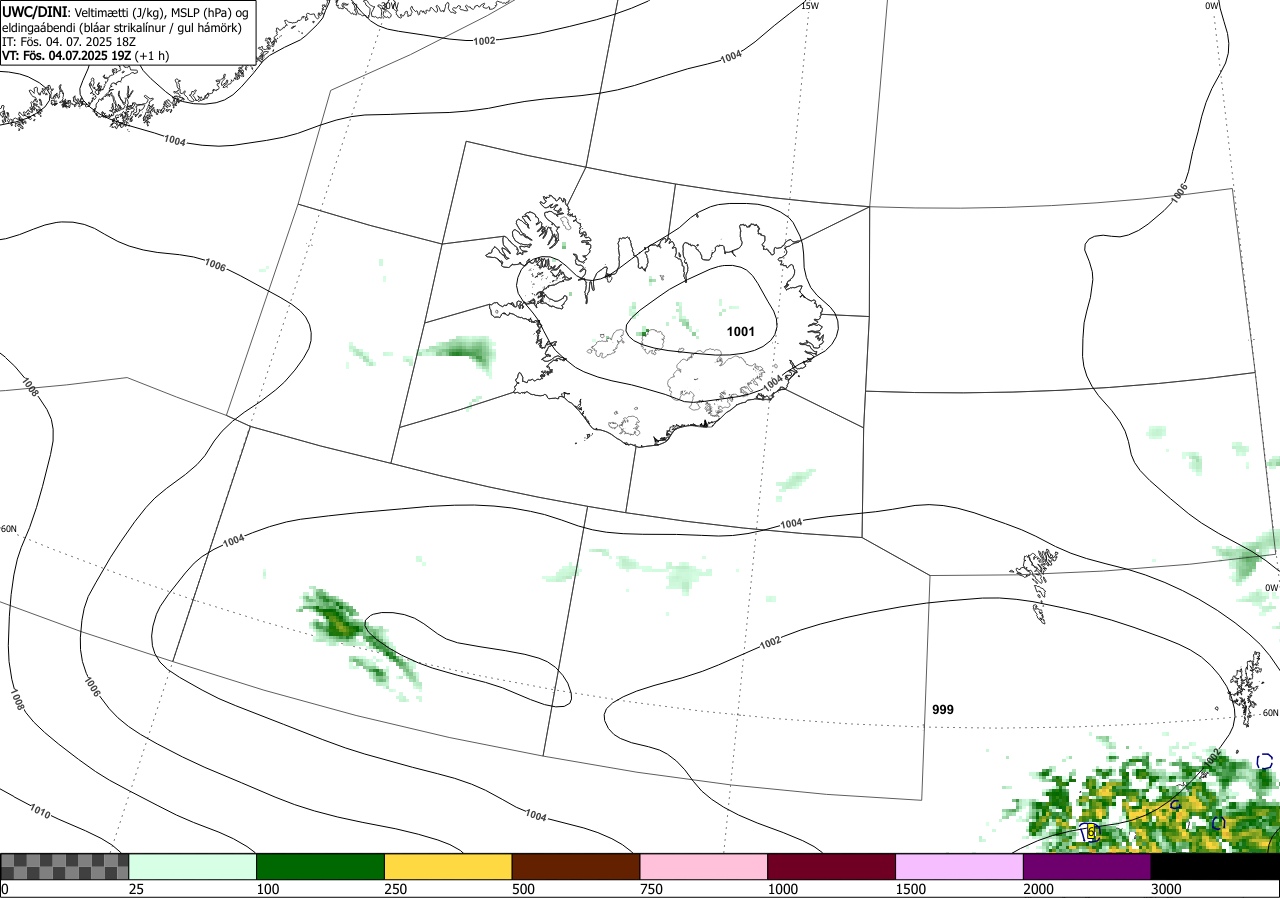The image size is (1280, 898).
Task: Click the gray checkered 0–25 legend swatch
Action: [64, 866]
